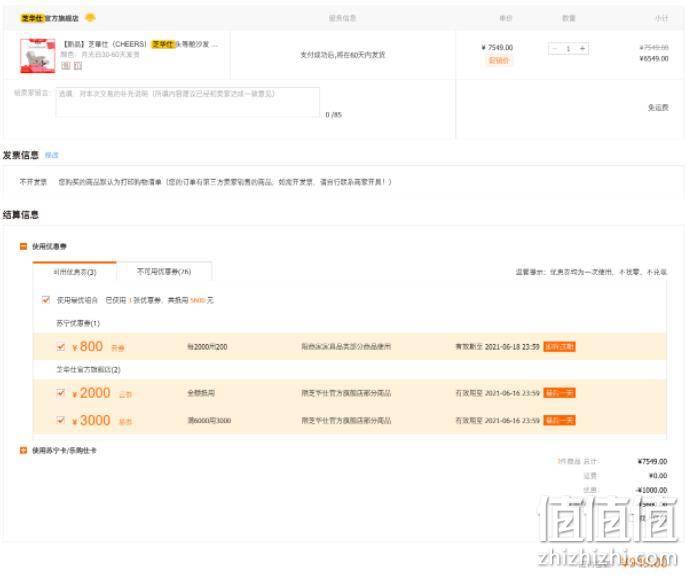Open the CHEERS sofa product title link
Screen dimensions: 687x575
[140, 44]
